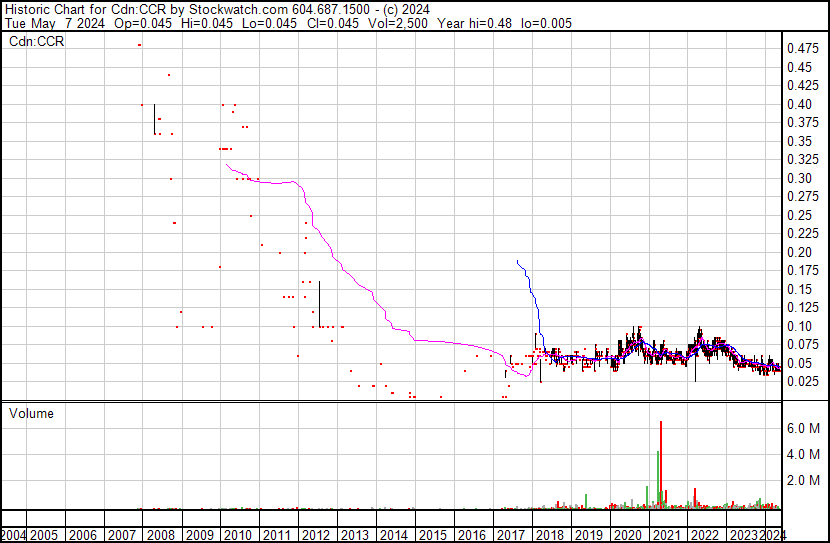Click the 0.20 price axis label
830x543 pixels.
799,252
